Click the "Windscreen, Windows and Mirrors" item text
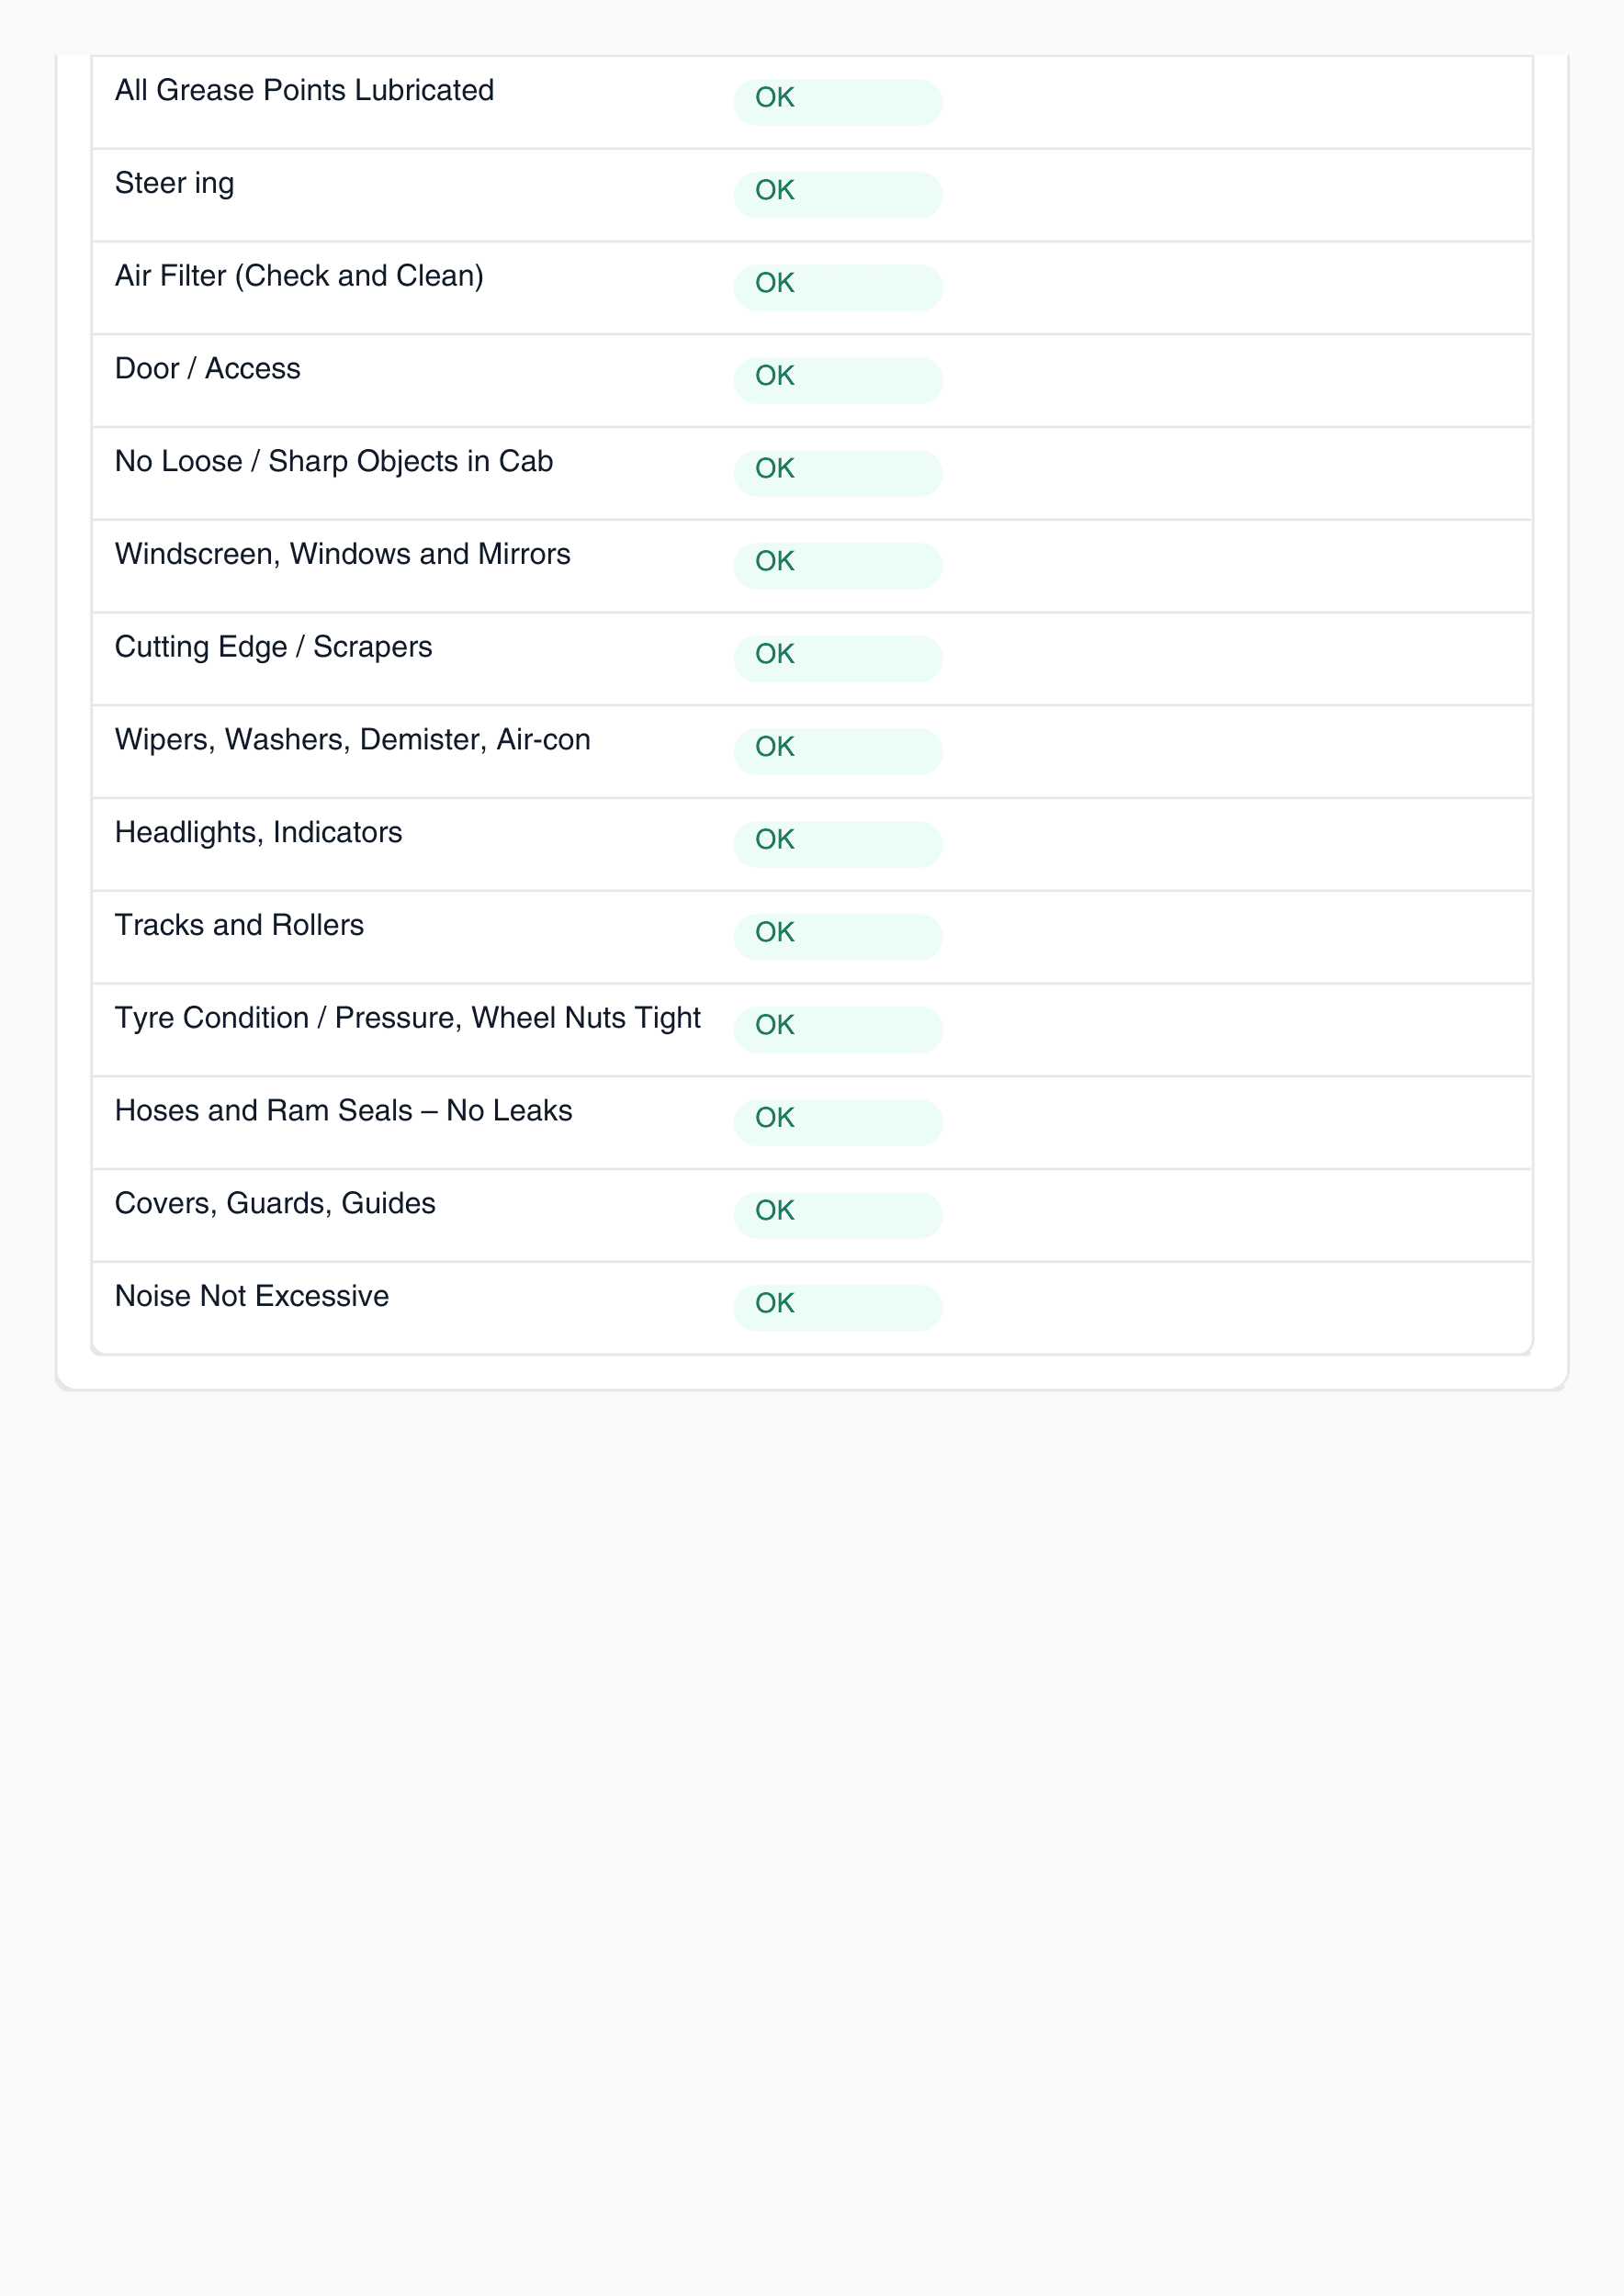1624x2296 pixels. pyautogui.click(x=342, y=554)
